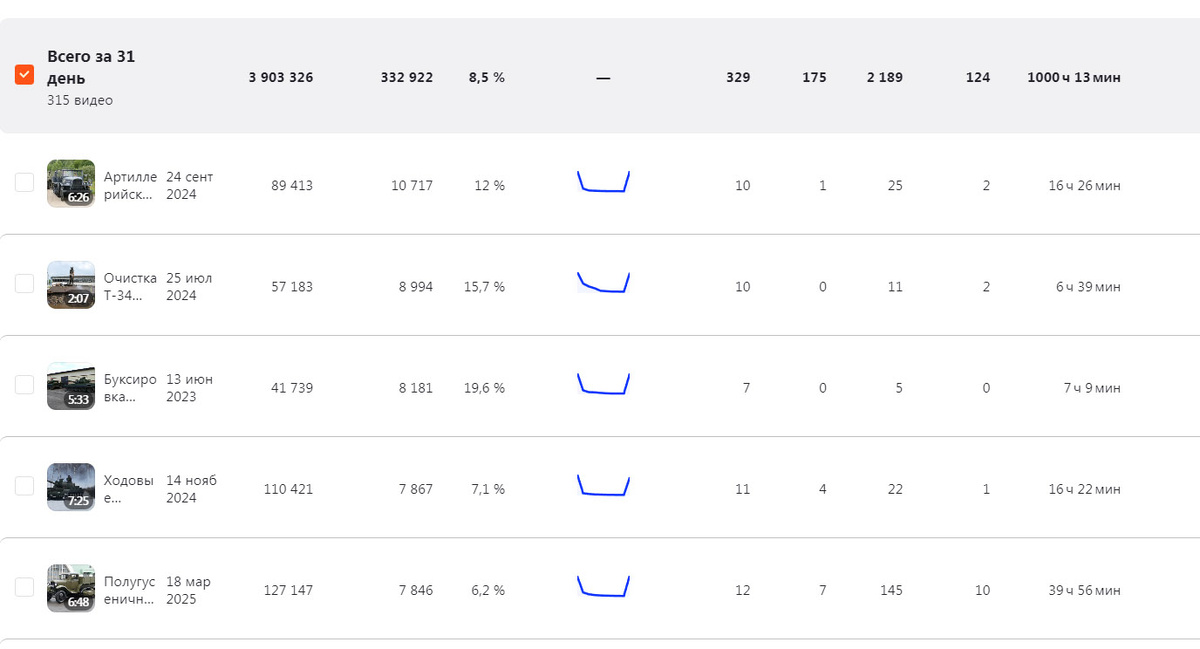Open the 6:48 half-track video thumbnail
The image size is (1200, 649).
pos(71,588)
